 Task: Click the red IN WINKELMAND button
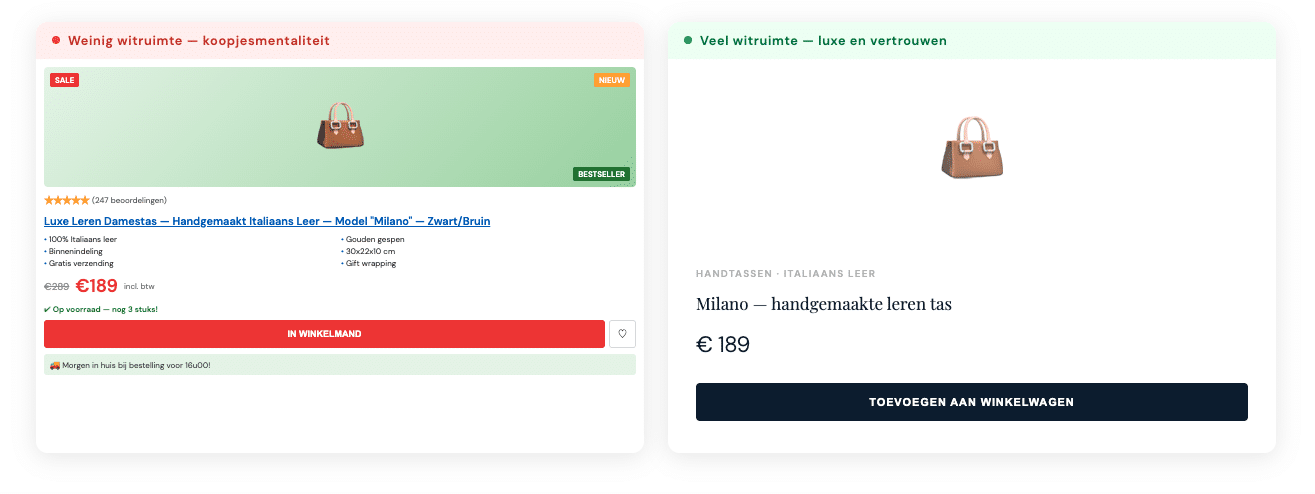click(x=324, y=334)
